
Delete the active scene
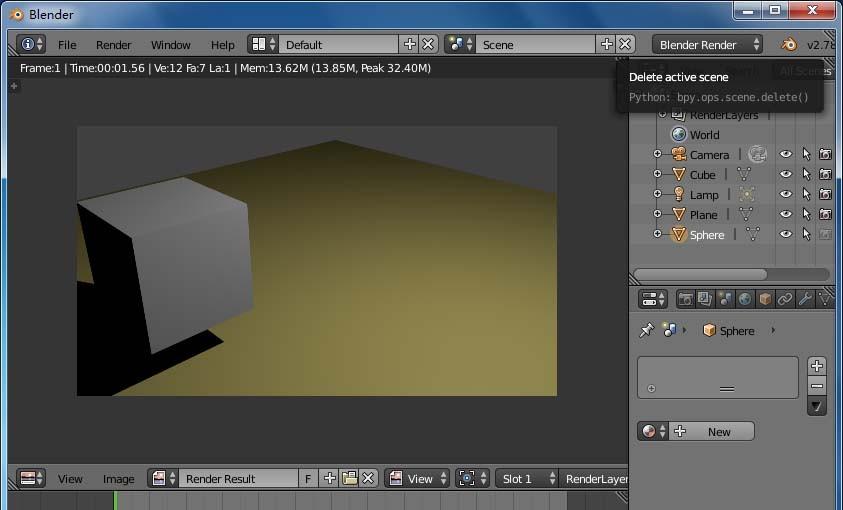625,45
